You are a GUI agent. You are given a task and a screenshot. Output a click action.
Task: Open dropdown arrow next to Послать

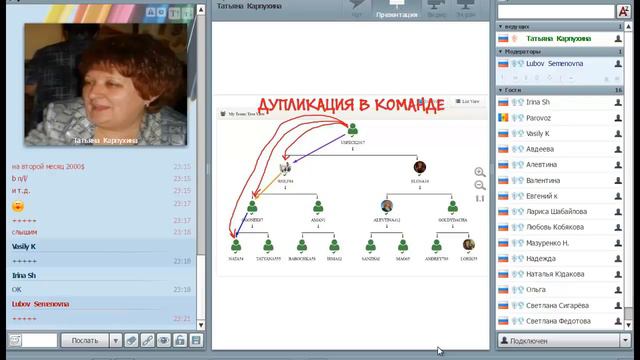click(x=116, y=340)
